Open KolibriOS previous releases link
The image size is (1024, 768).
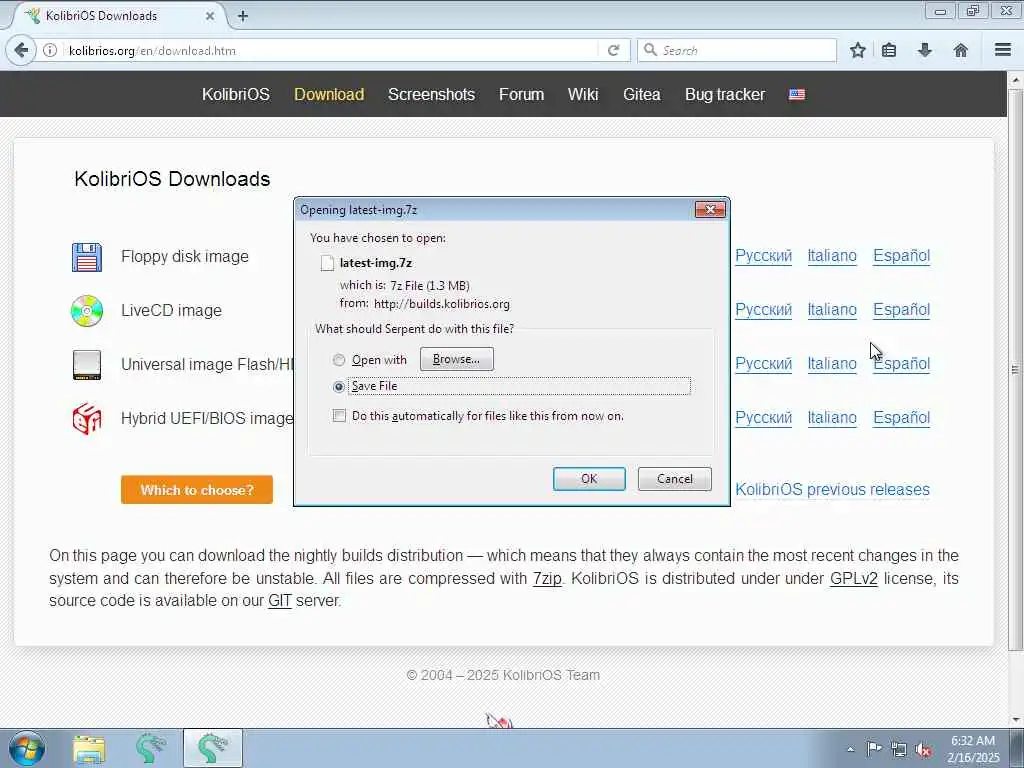pos(832,490)
